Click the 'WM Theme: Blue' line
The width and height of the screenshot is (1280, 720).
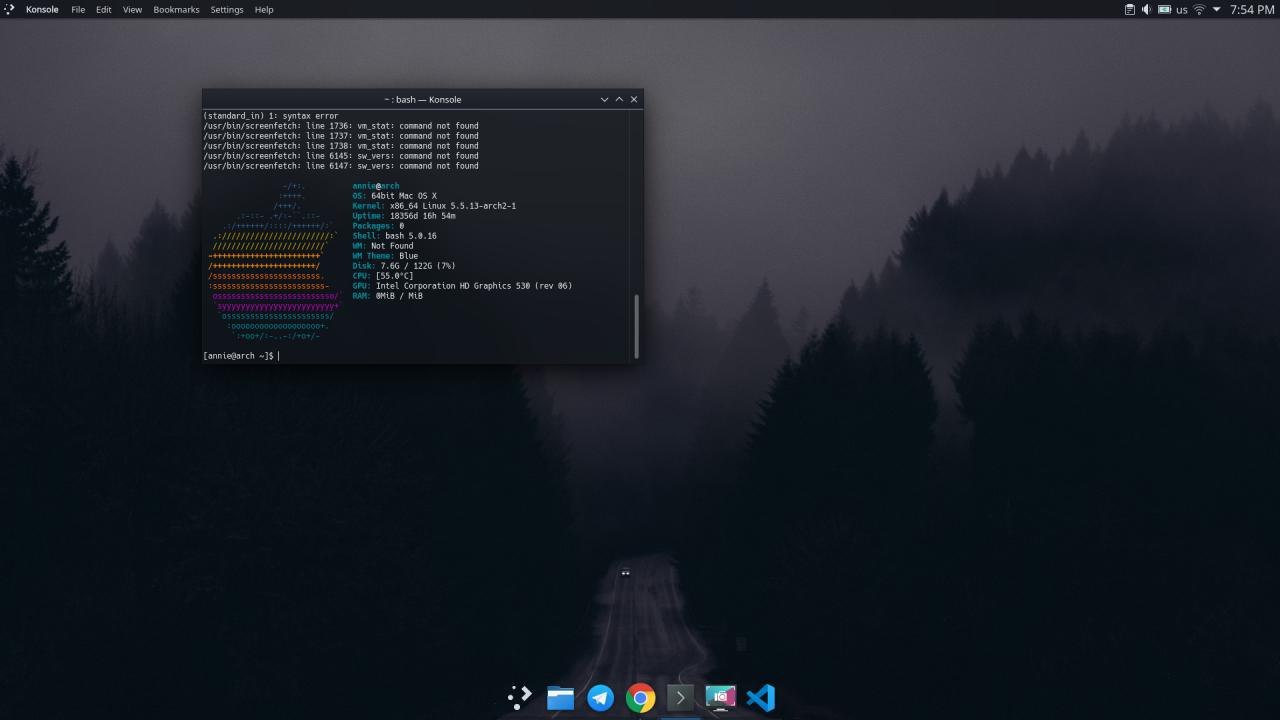(386, 256)
